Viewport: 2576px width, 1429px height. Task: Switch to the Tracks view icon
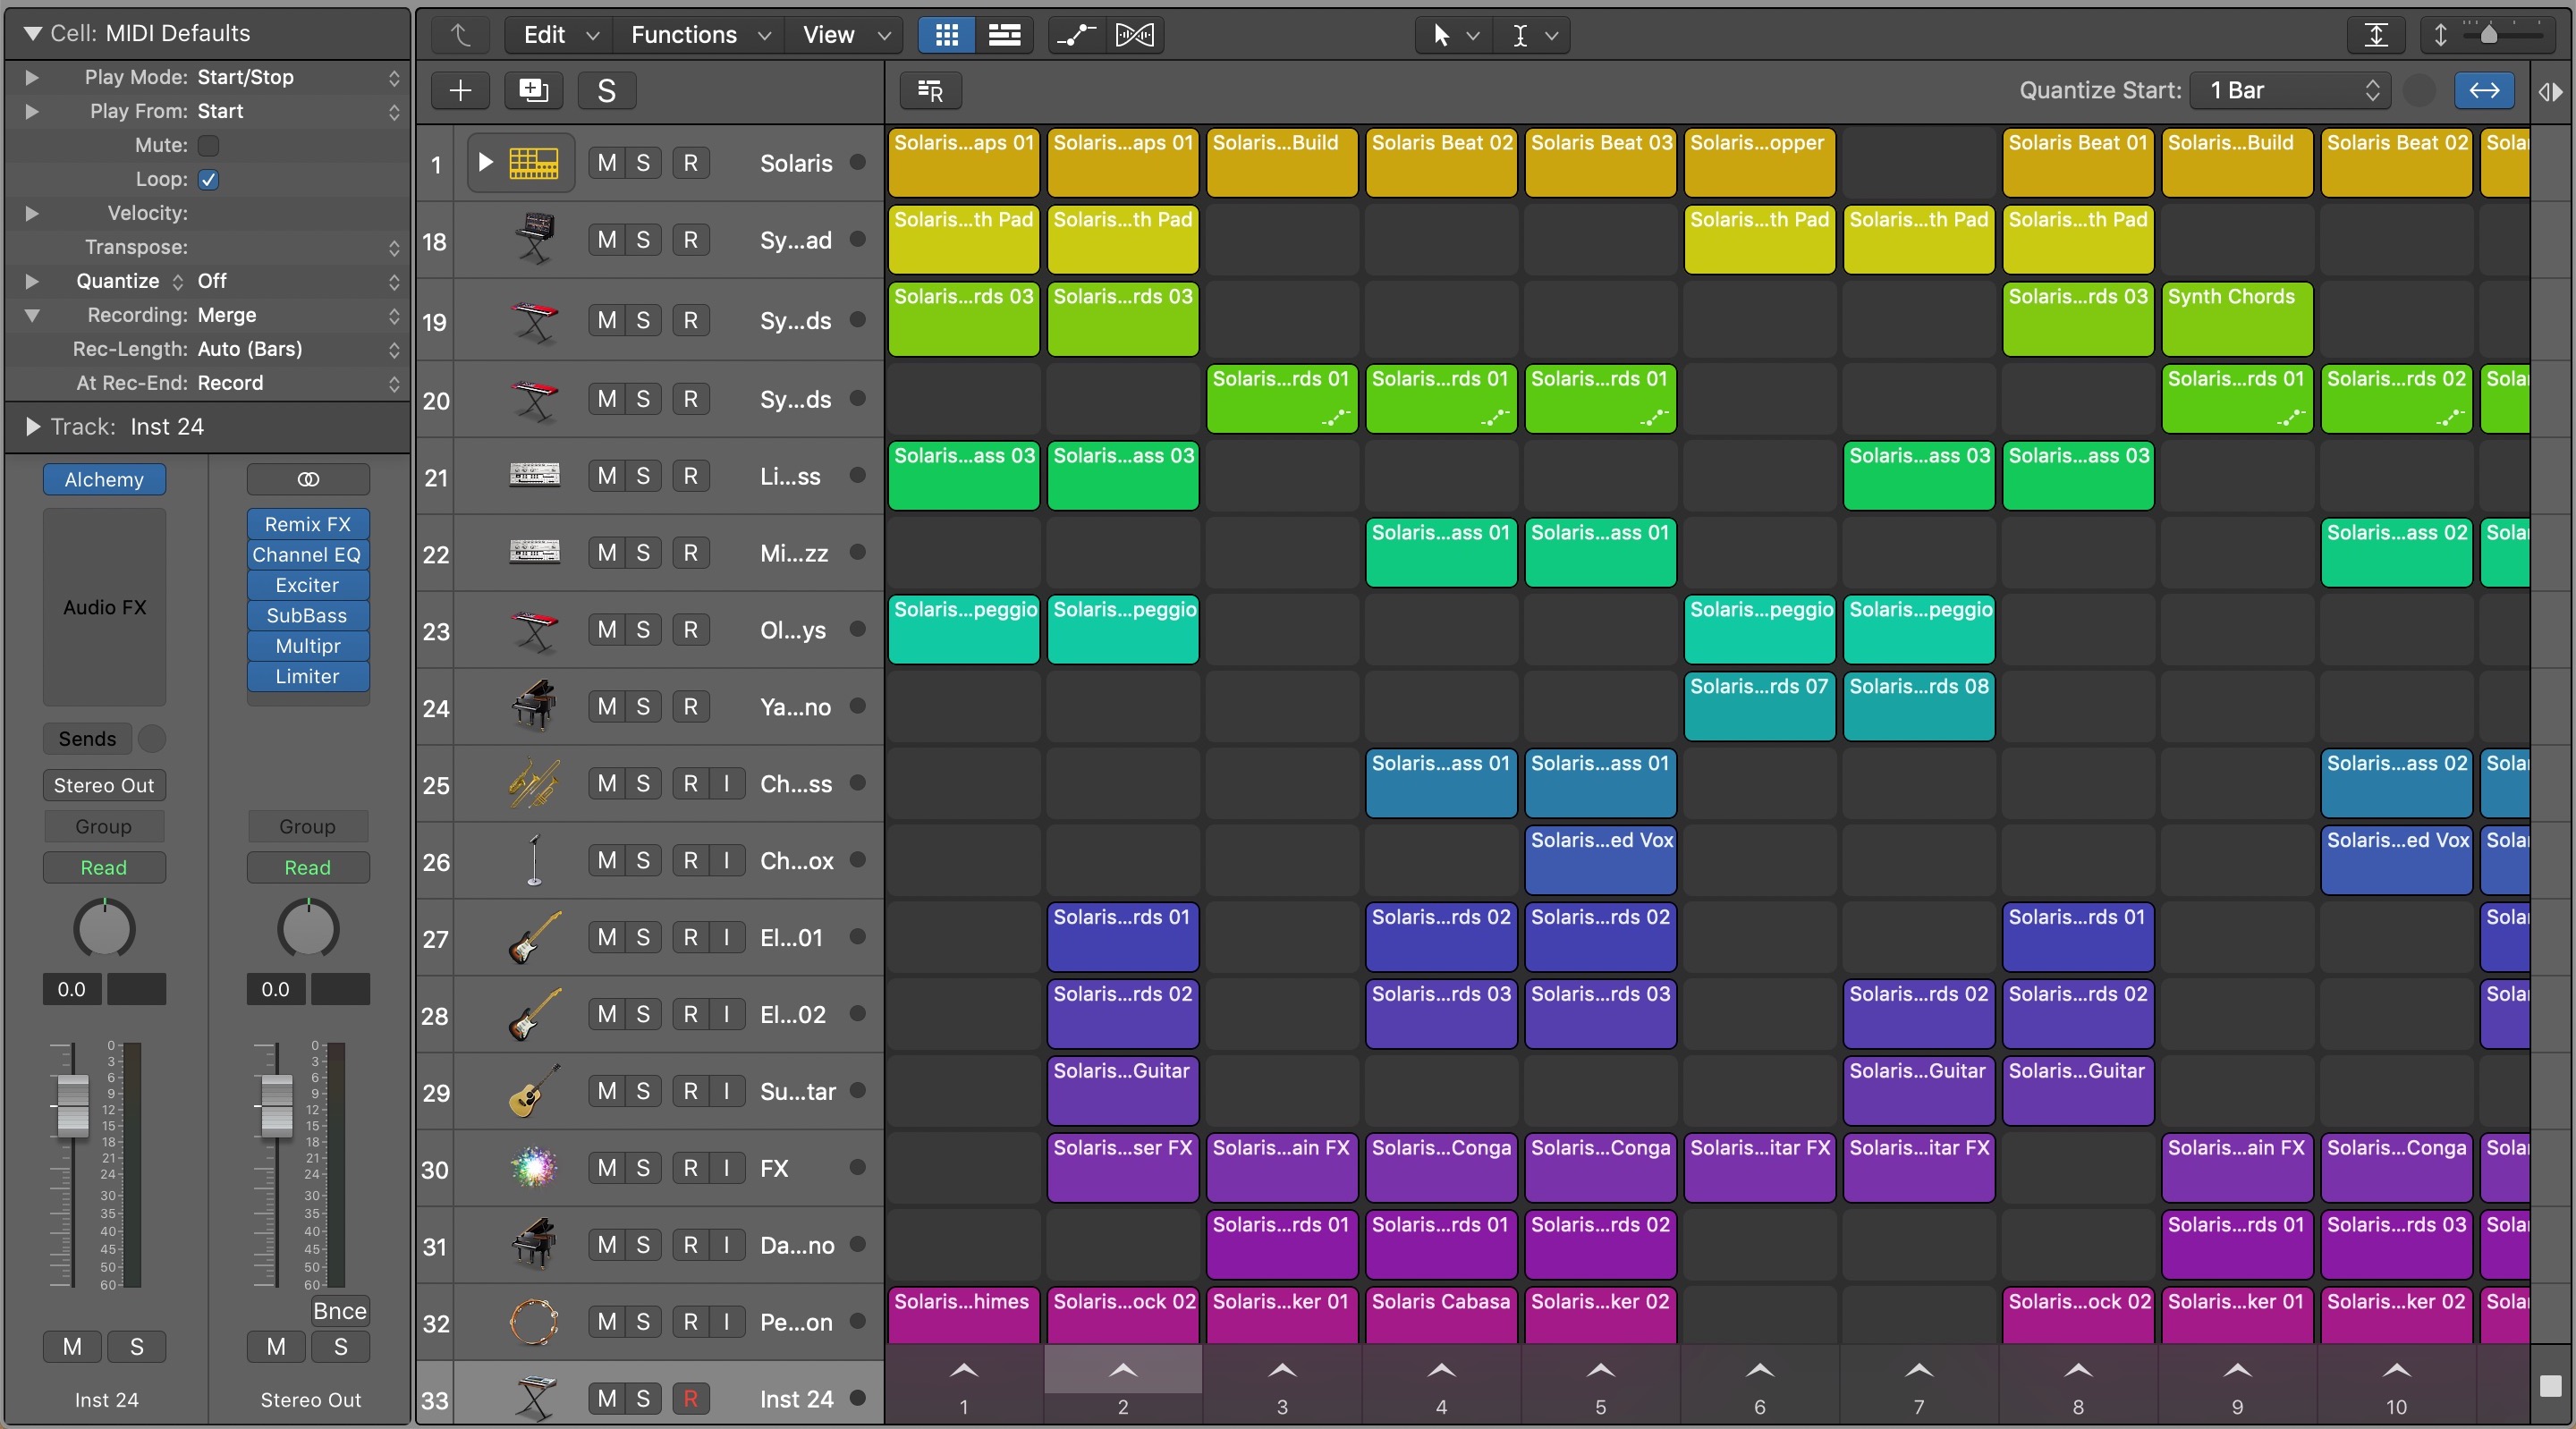pos(1005,35)
